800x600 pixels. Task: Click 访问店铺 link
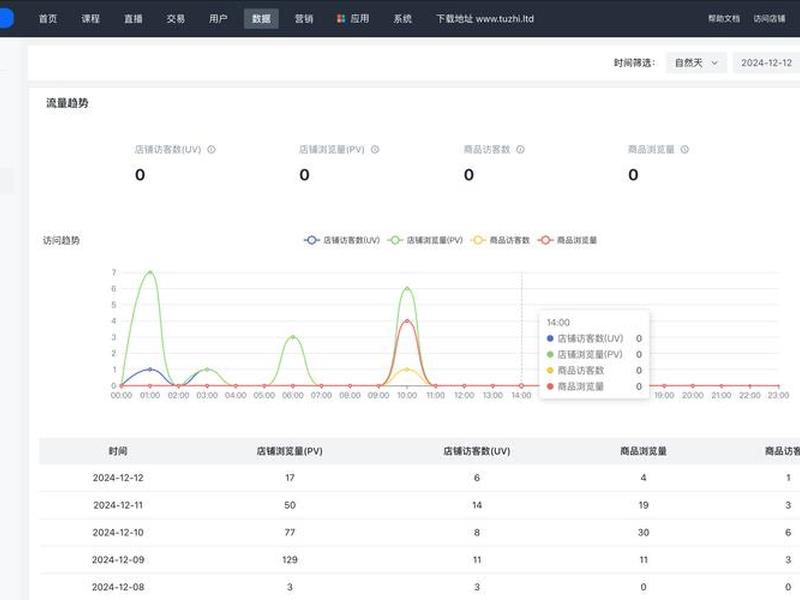(769, 19)
